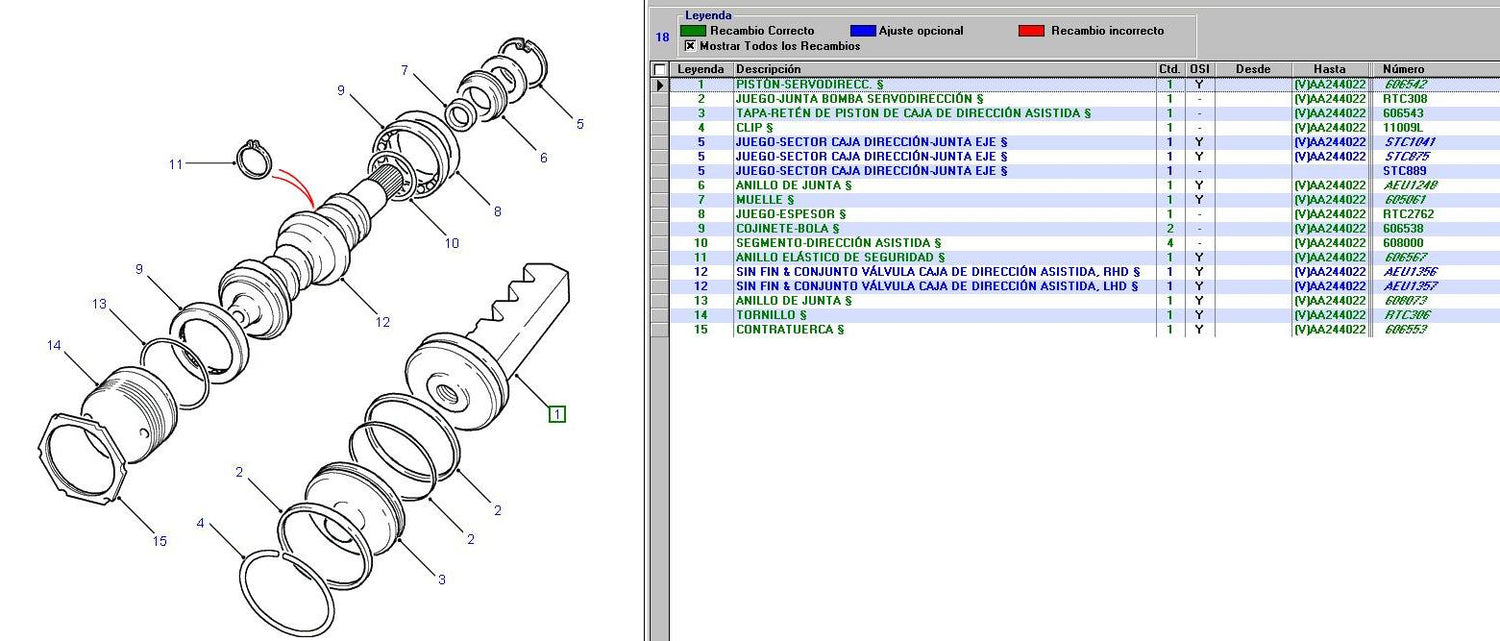1500x641 pixels.
Task: Click the boxed callout 1 in the diagram
Action: 557,413
